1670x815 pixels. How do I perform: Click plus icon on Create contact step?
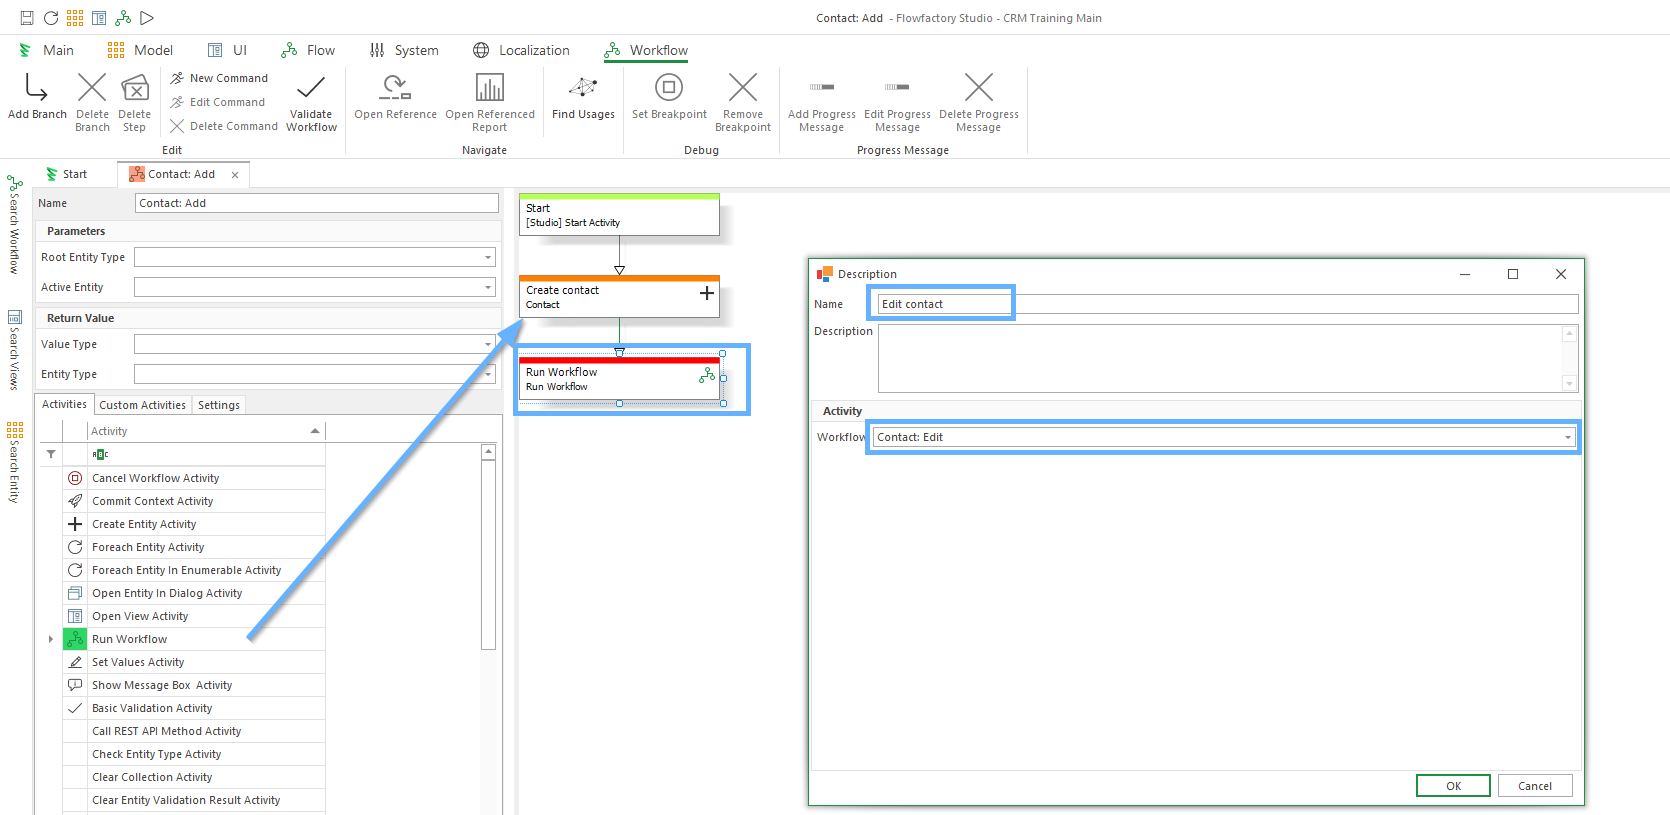[x=707, y=293]
